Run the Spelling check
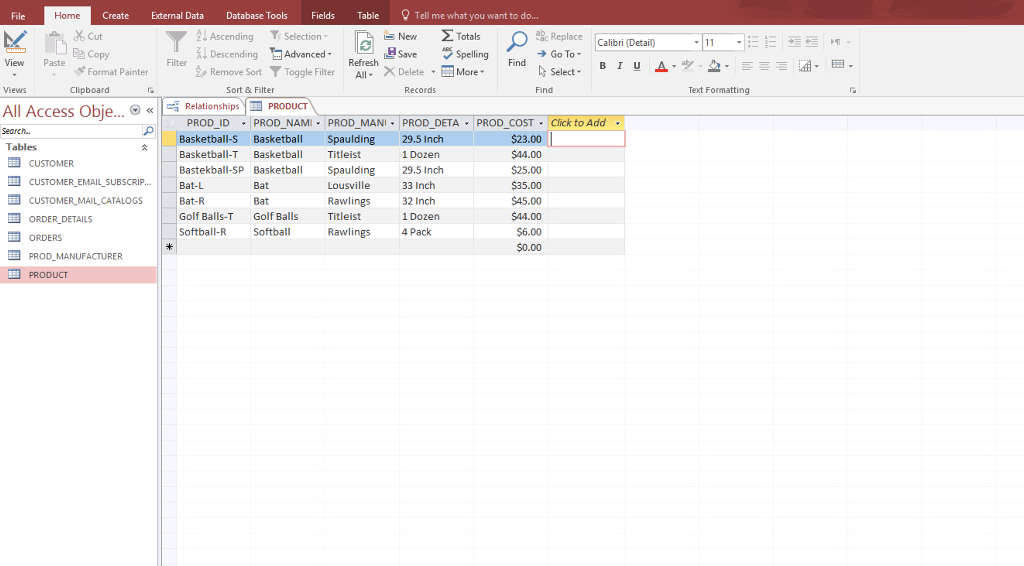 [x=465, y=54]
